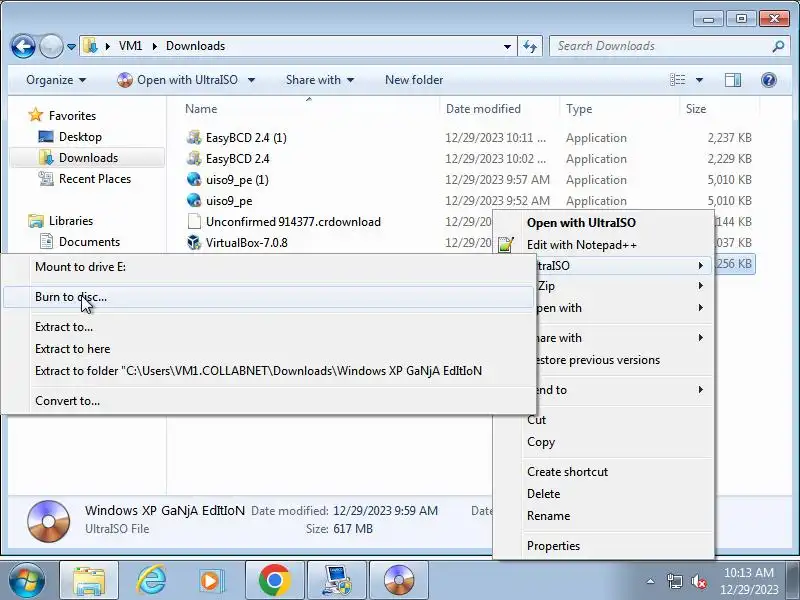Click the VirtualBox-7.0.8 file icon

point(194,242)
